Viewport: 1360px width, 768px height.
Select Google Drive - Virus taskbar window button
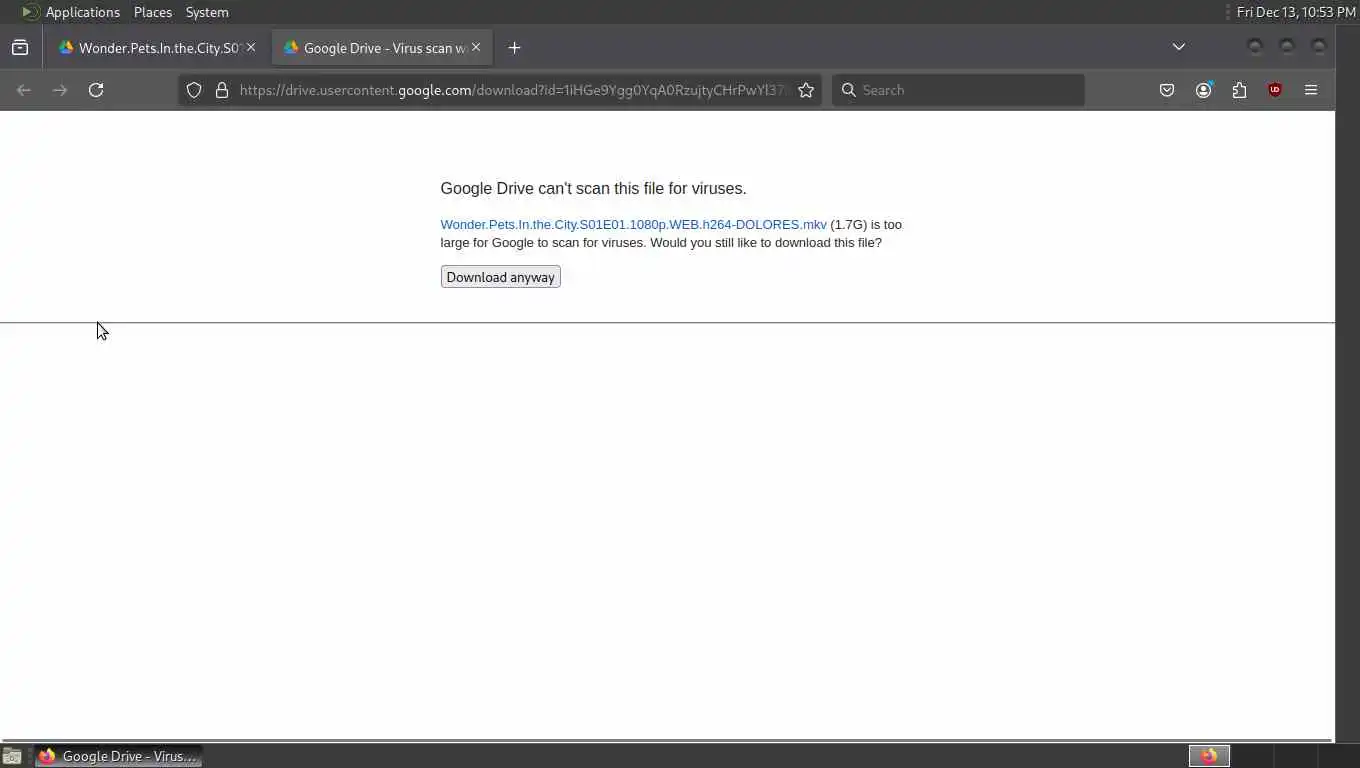(118, 756)
